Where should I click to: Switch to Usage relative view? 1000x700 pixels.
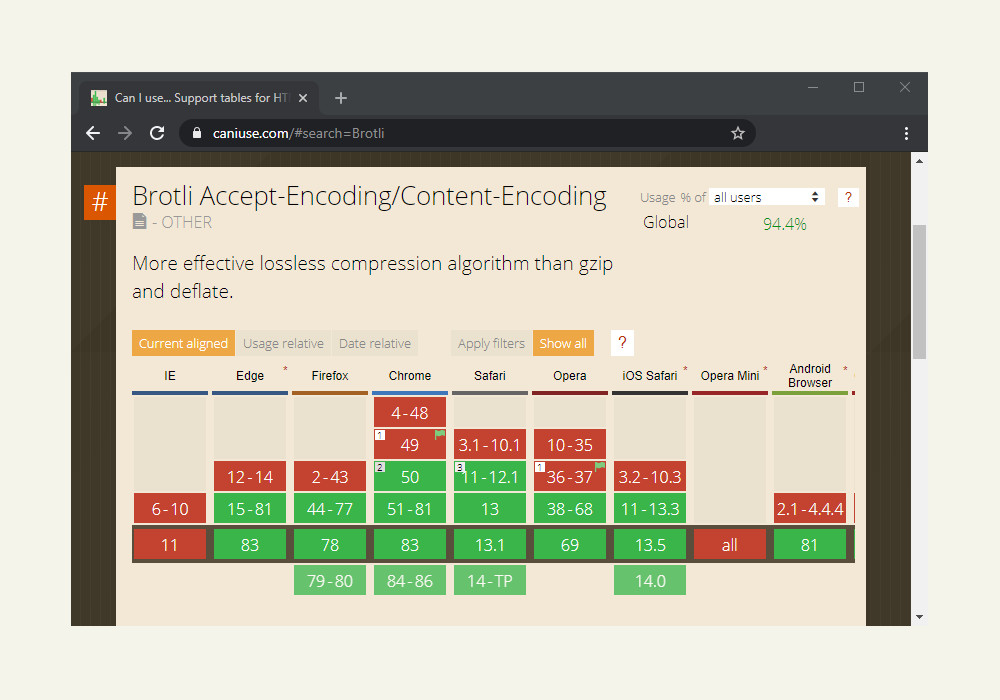(283, 343)
